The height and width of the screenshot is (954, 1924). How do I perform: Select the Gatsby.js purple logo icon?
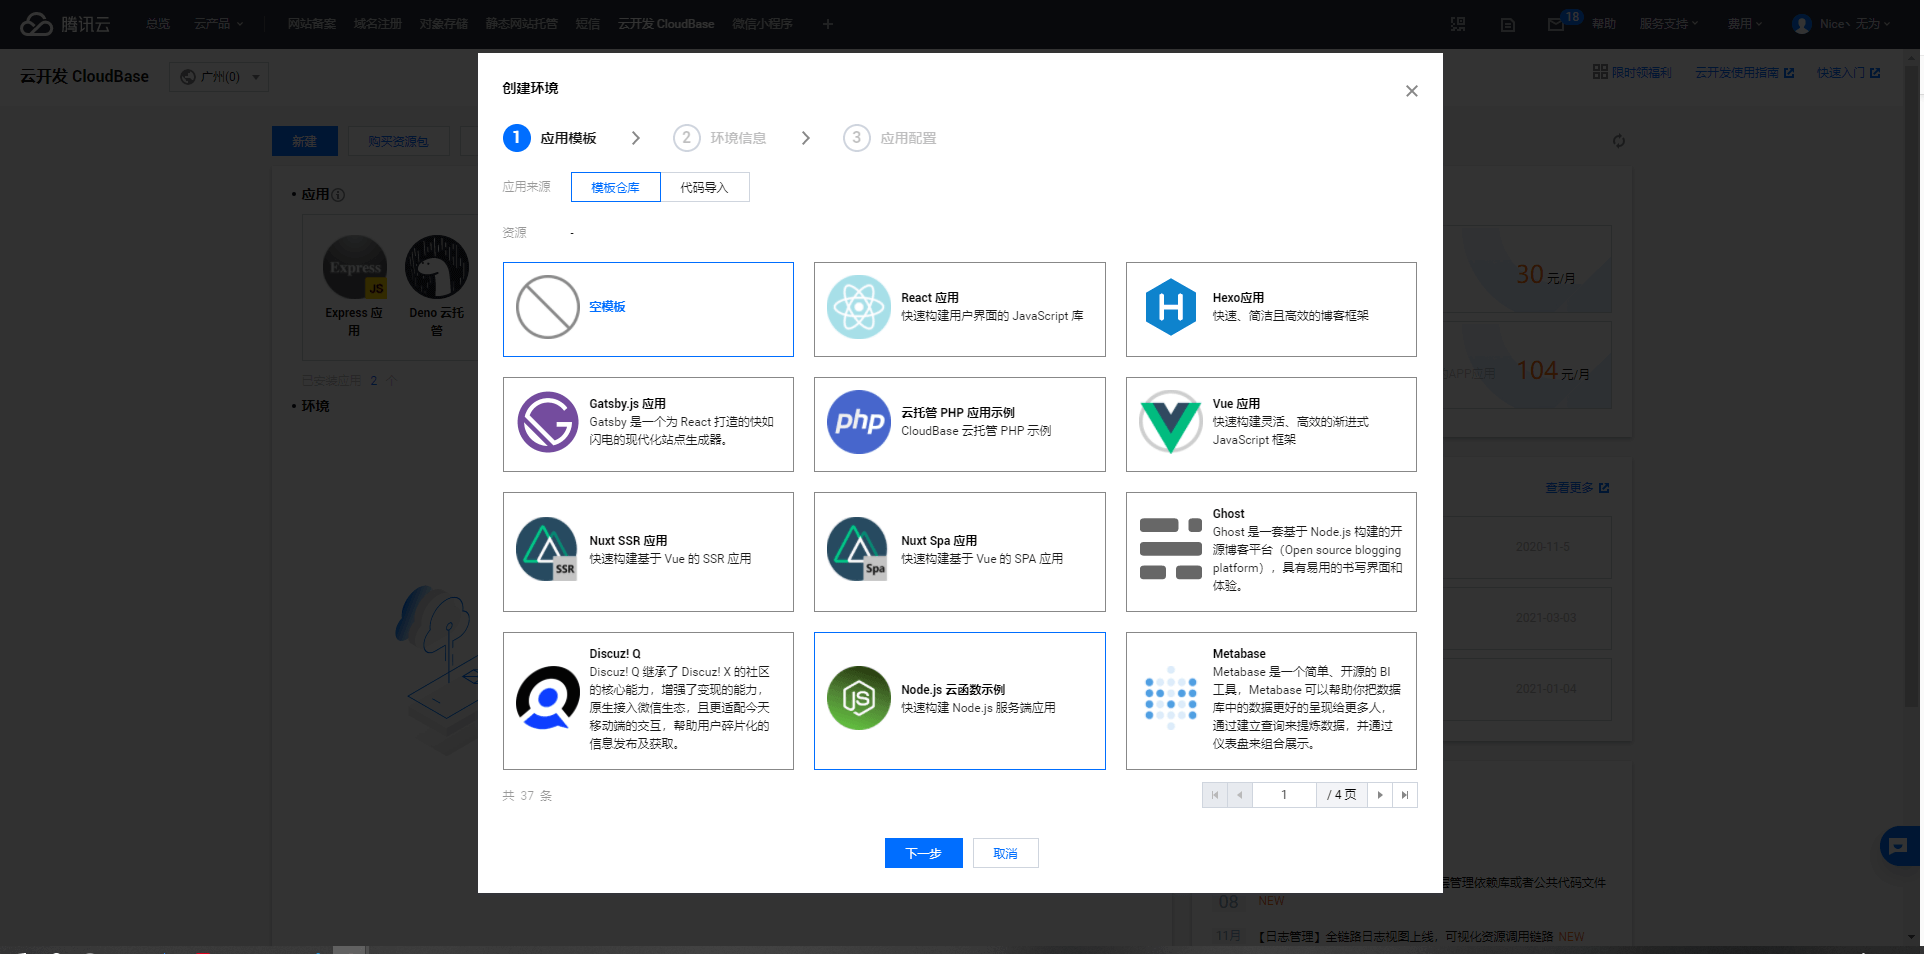pos(547,422)
